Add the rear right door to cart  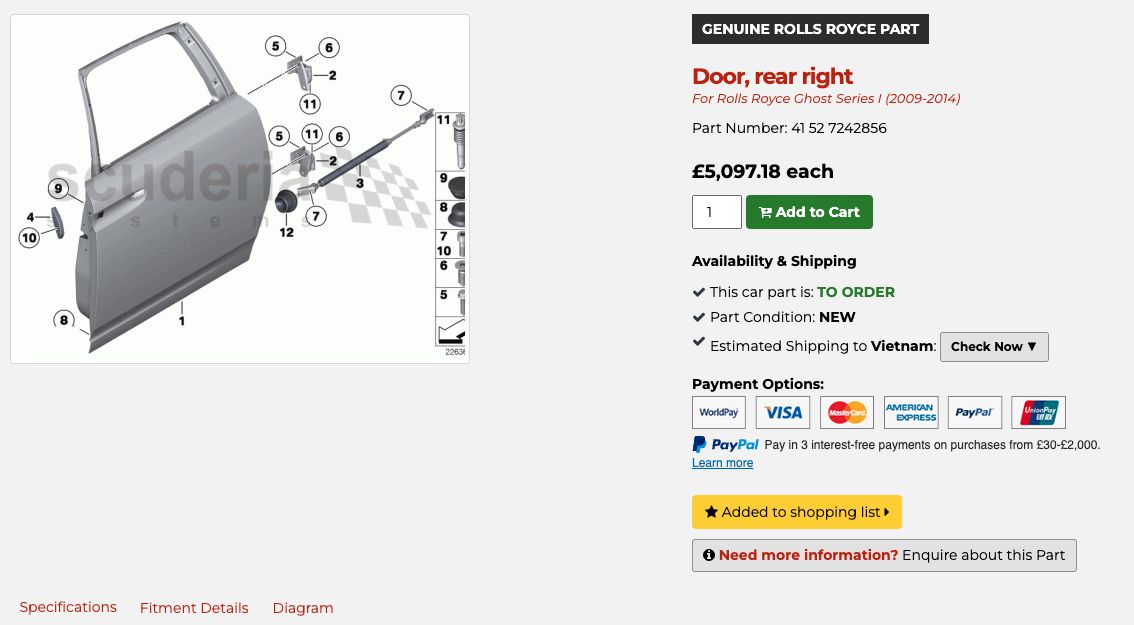809,212
